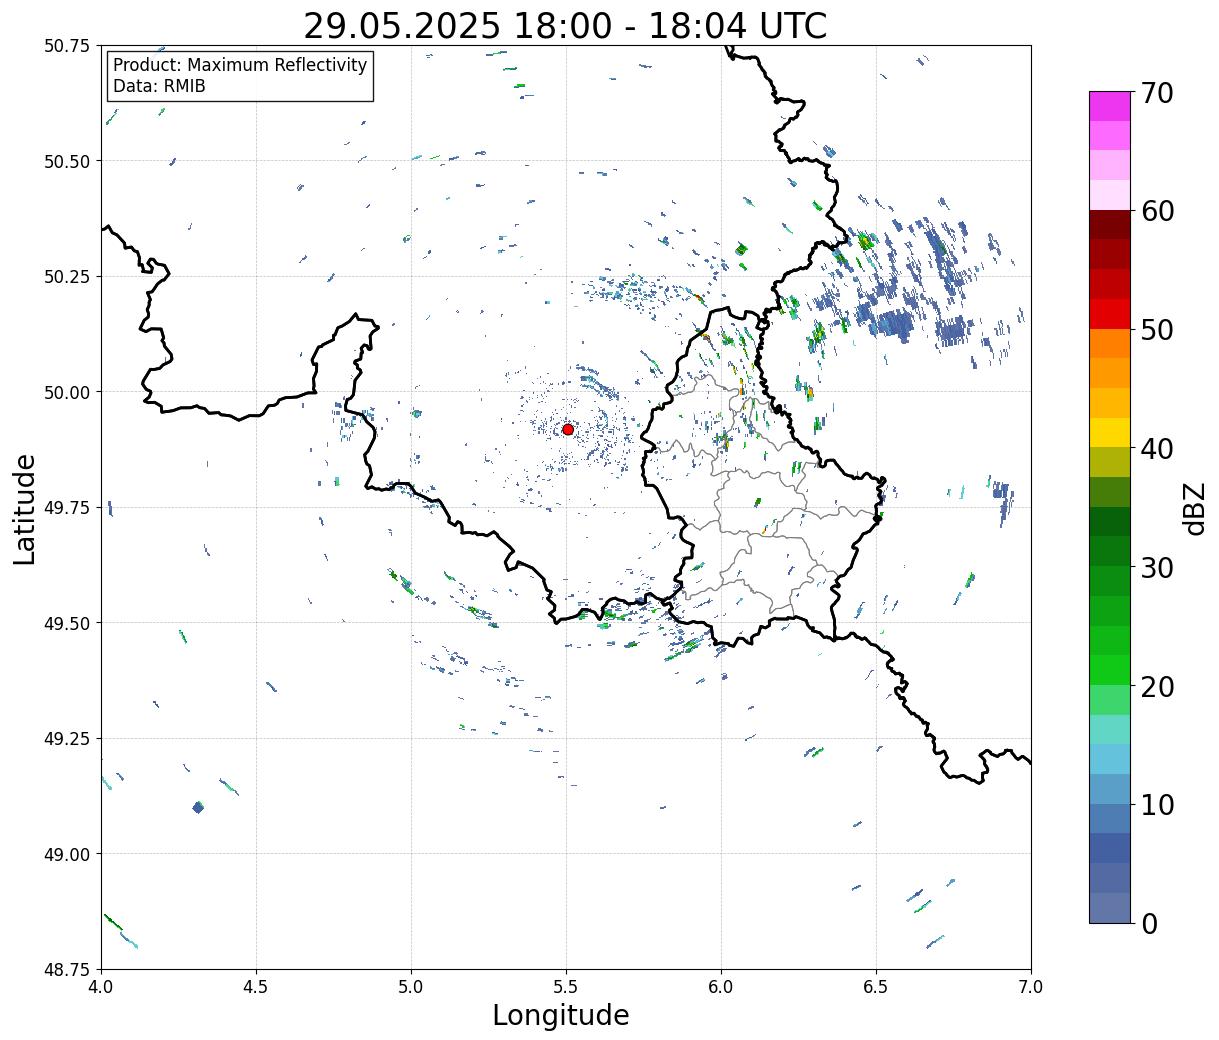Click the cyan swatch between the 10 and 20 ticks
The width and height of the screenshot is (1219, 1040).
1110,759
